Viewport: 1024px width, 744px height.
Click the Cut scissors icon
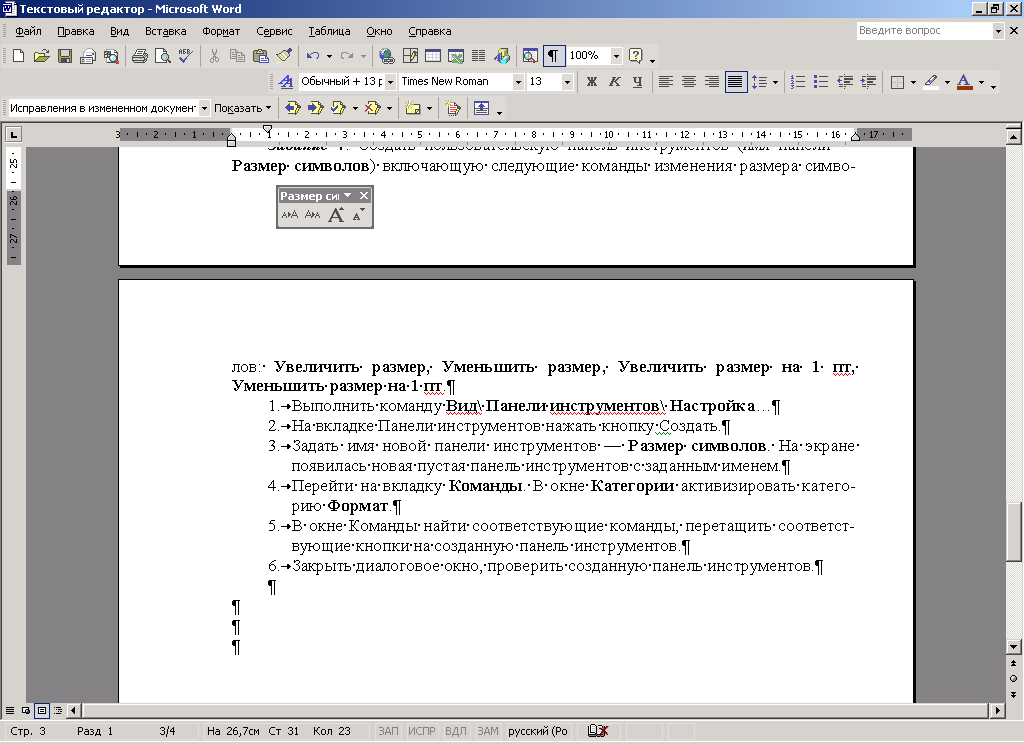[x=214, y=56]
